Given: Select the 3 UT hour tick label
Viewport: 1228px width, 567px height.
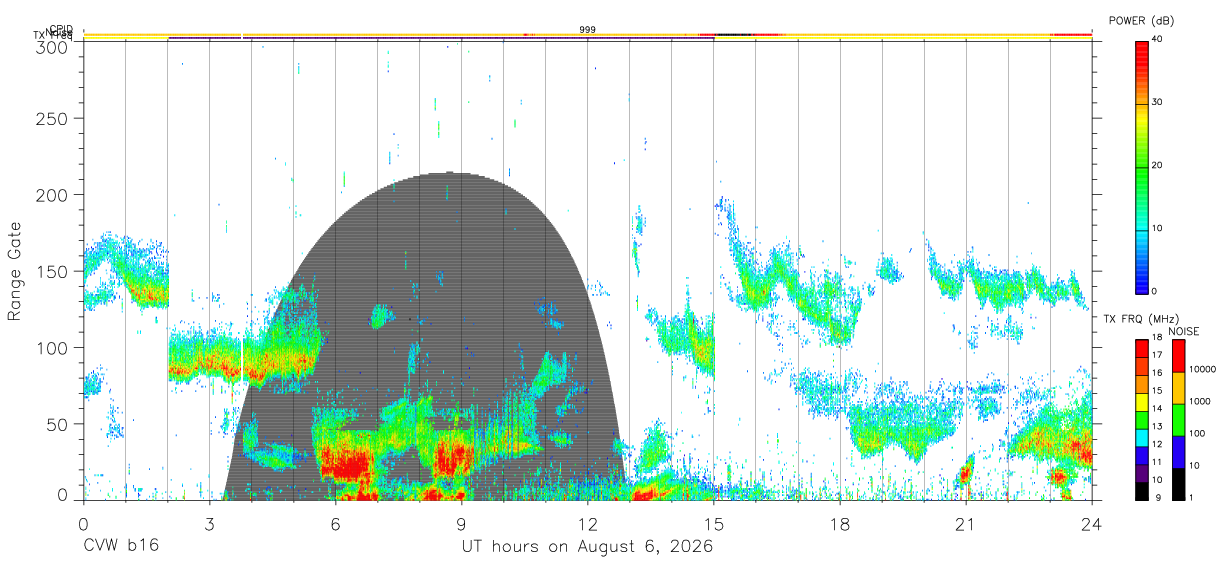Looking at the screenshot, I should click(209, 522).
